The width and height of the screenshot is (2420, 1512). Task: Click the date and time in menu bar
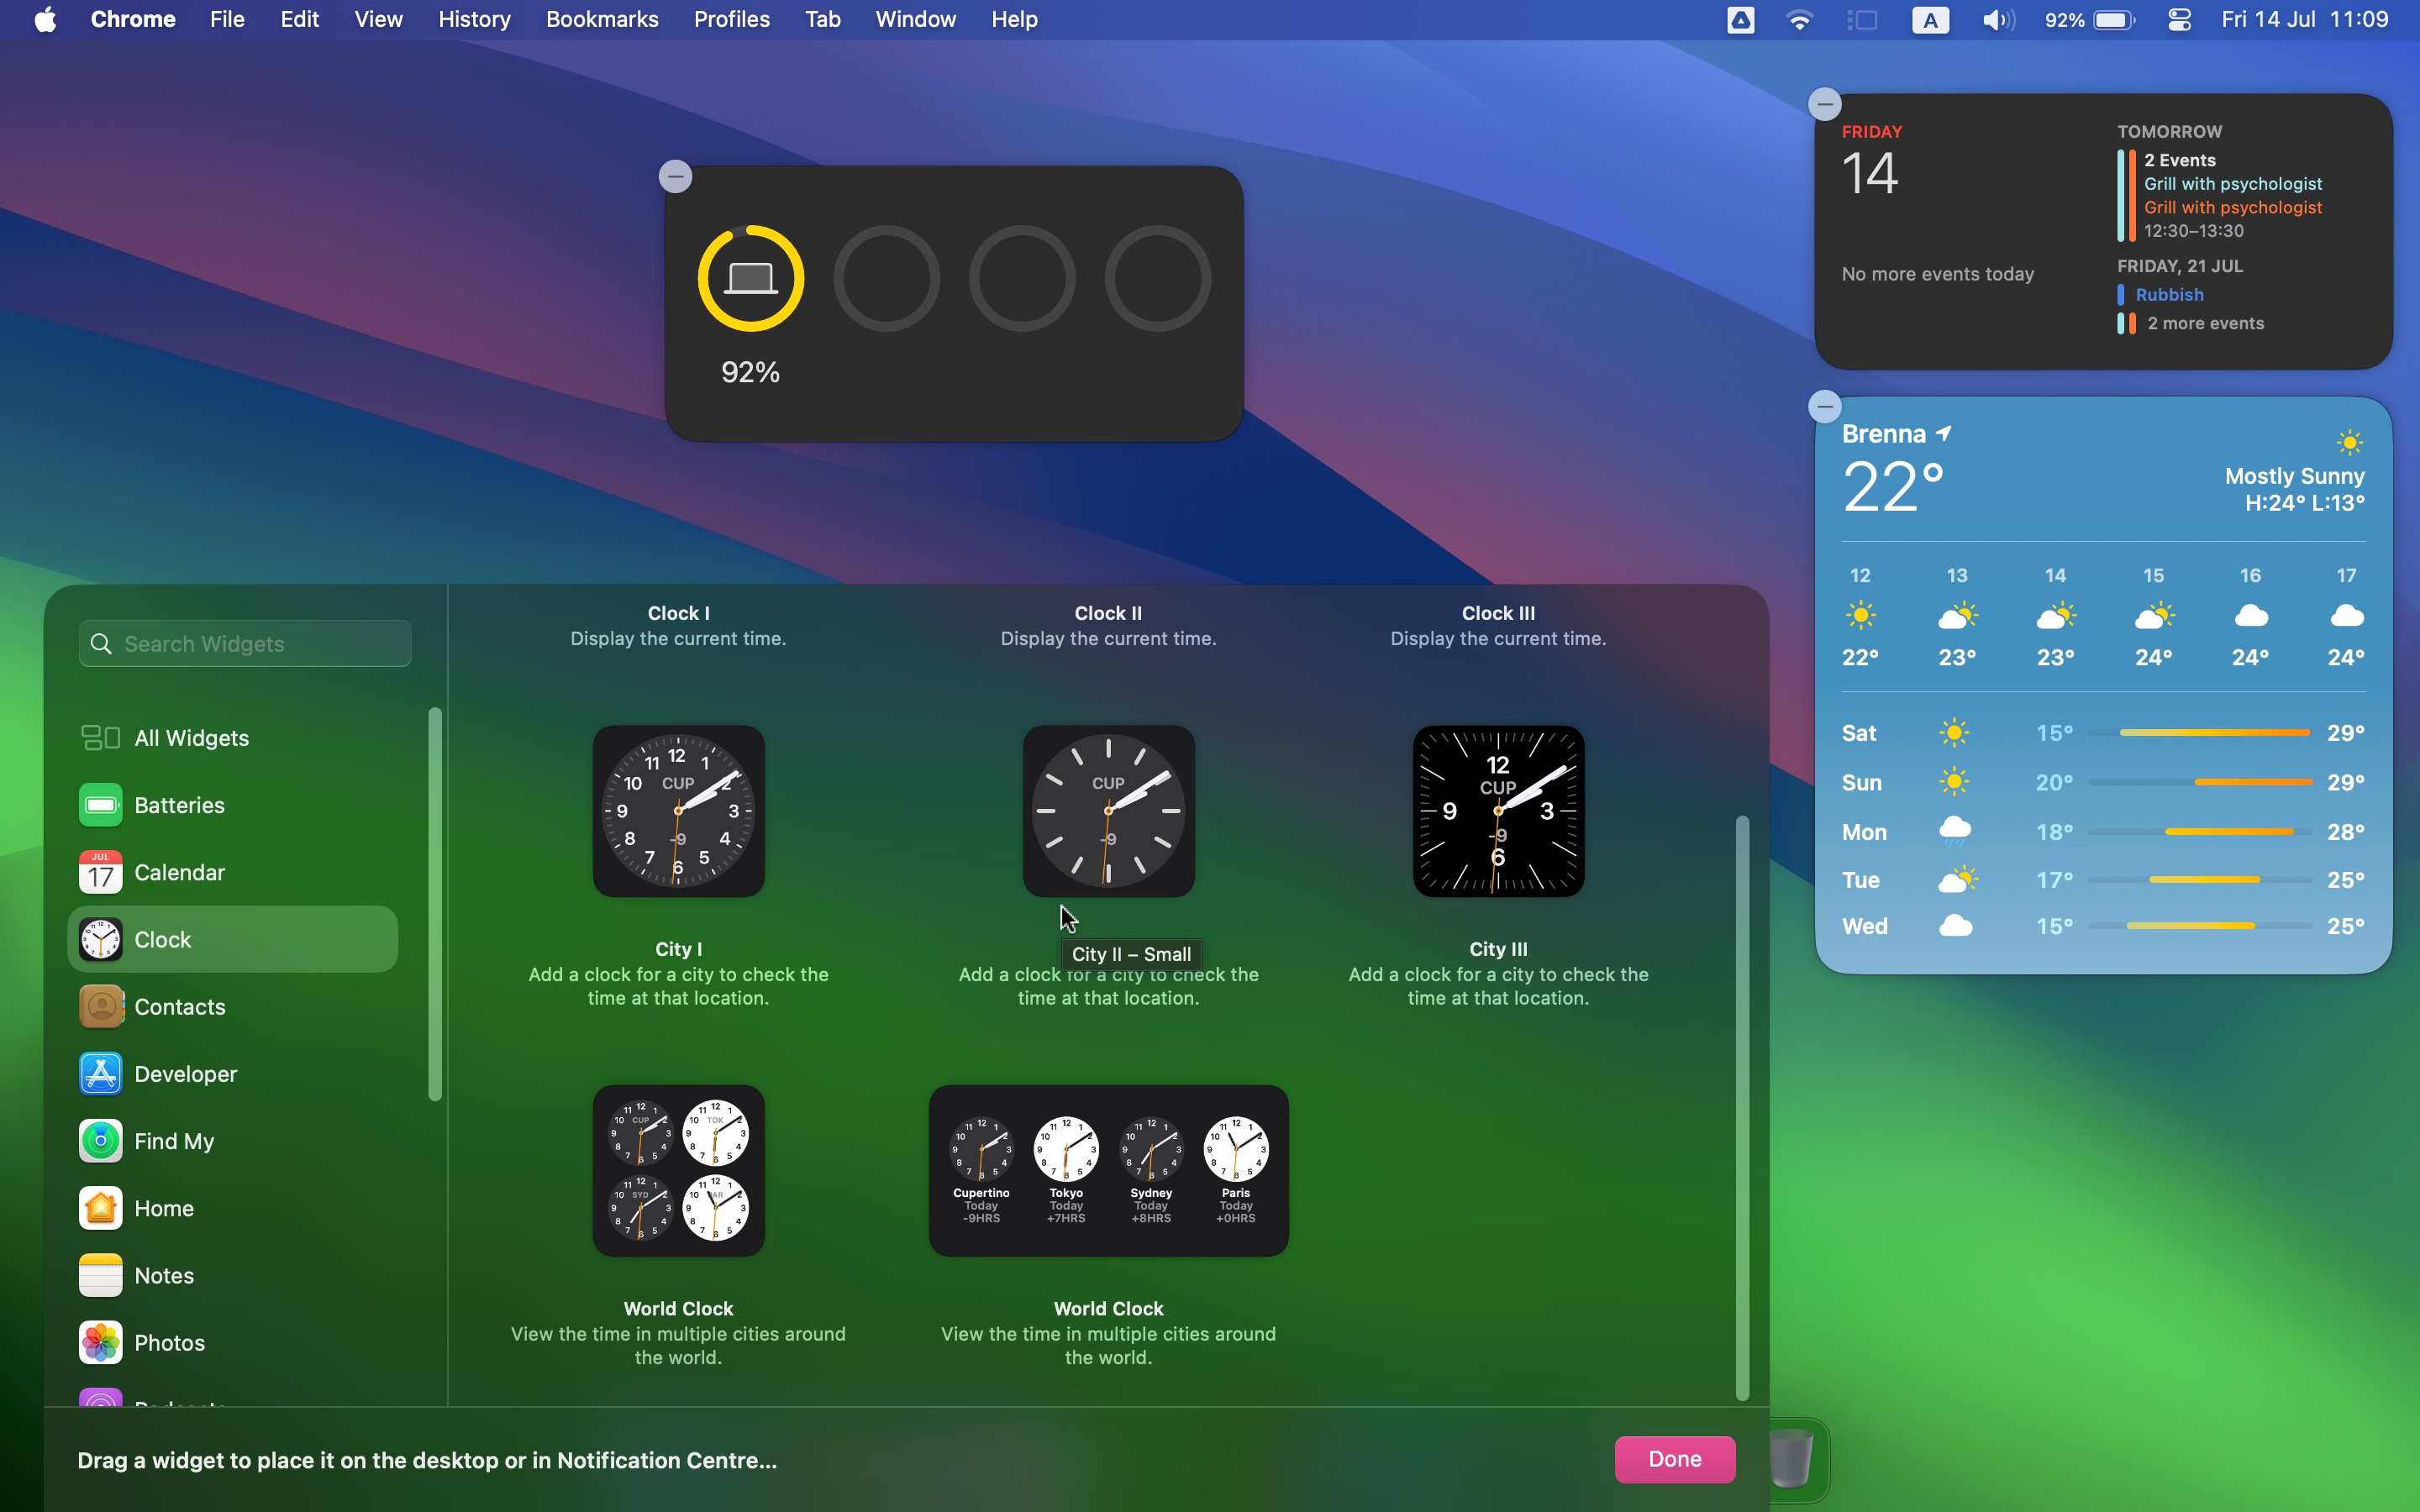coord(2304,19)
